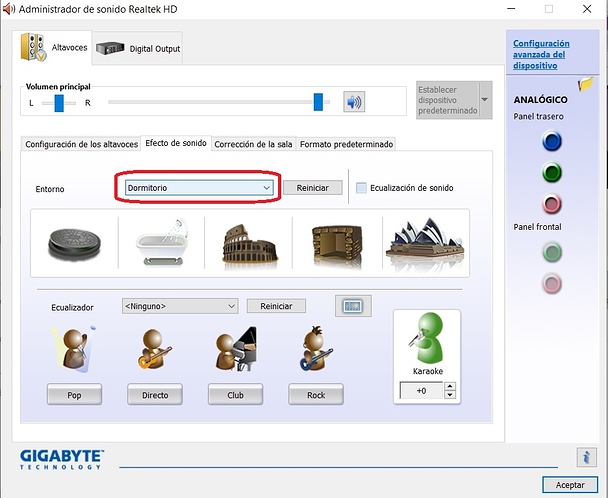Click the GIGABYTE Technology logo
Screen dimensions: 608x498
tap(62, 460)
